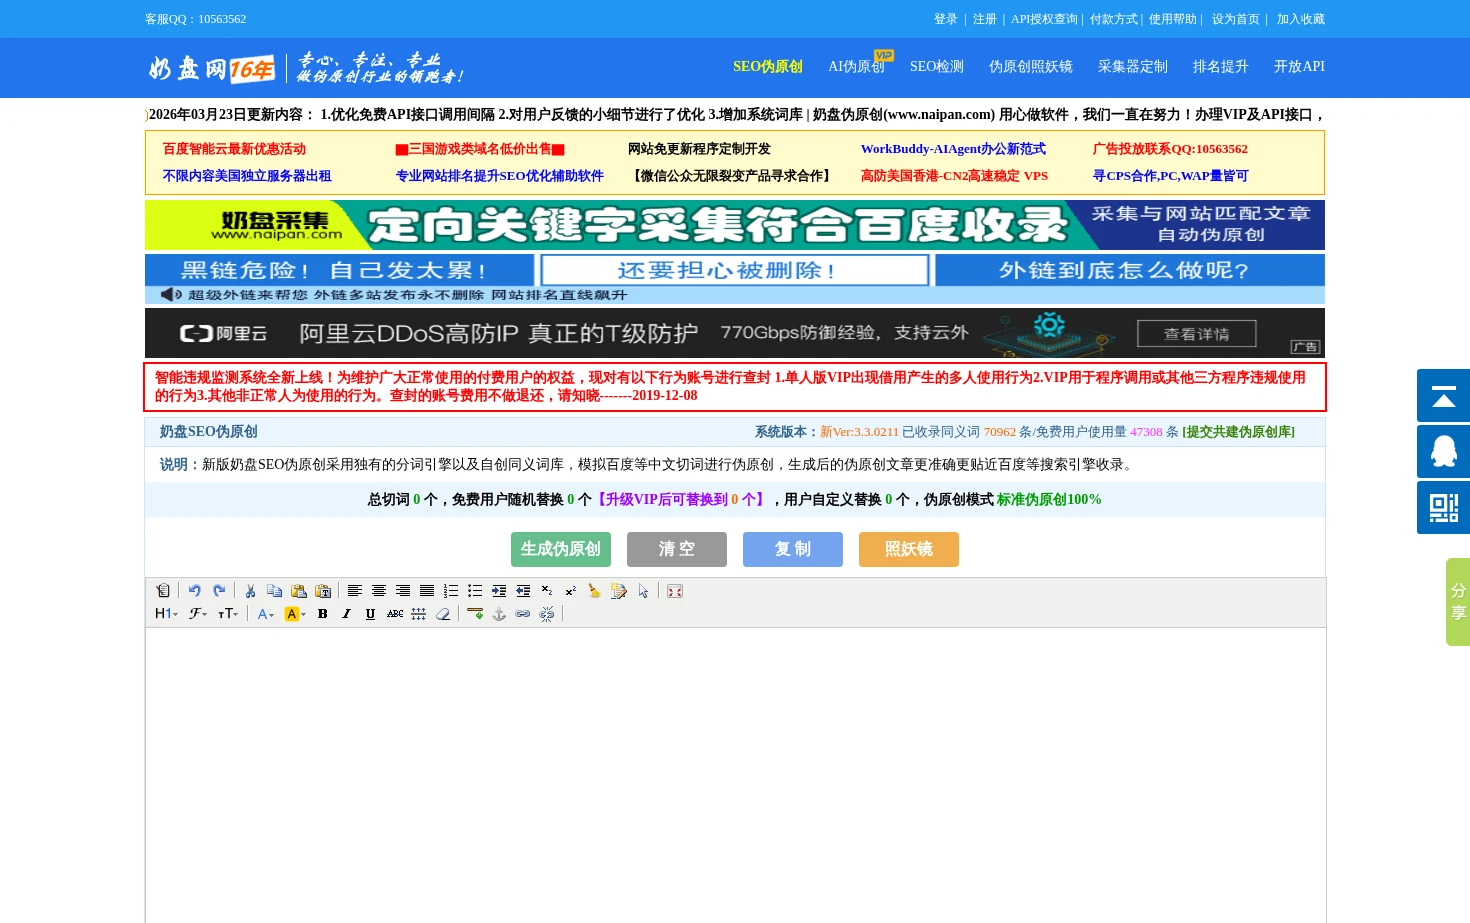
Task: Open the API授权查询 link
Action: [x=1044, y=19]
